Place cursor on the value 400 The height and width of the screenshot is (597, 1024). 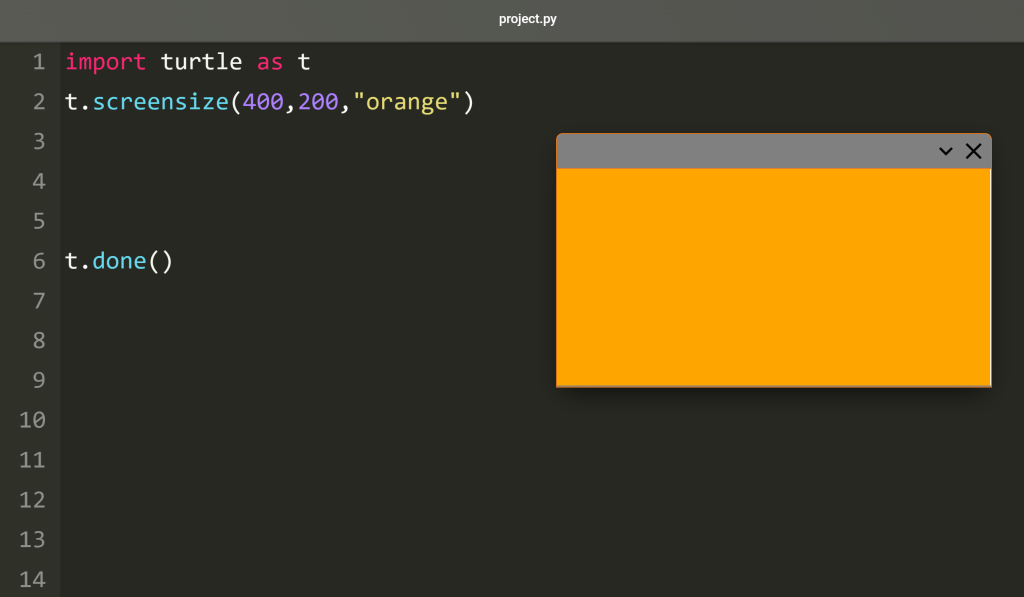point(263,102)
